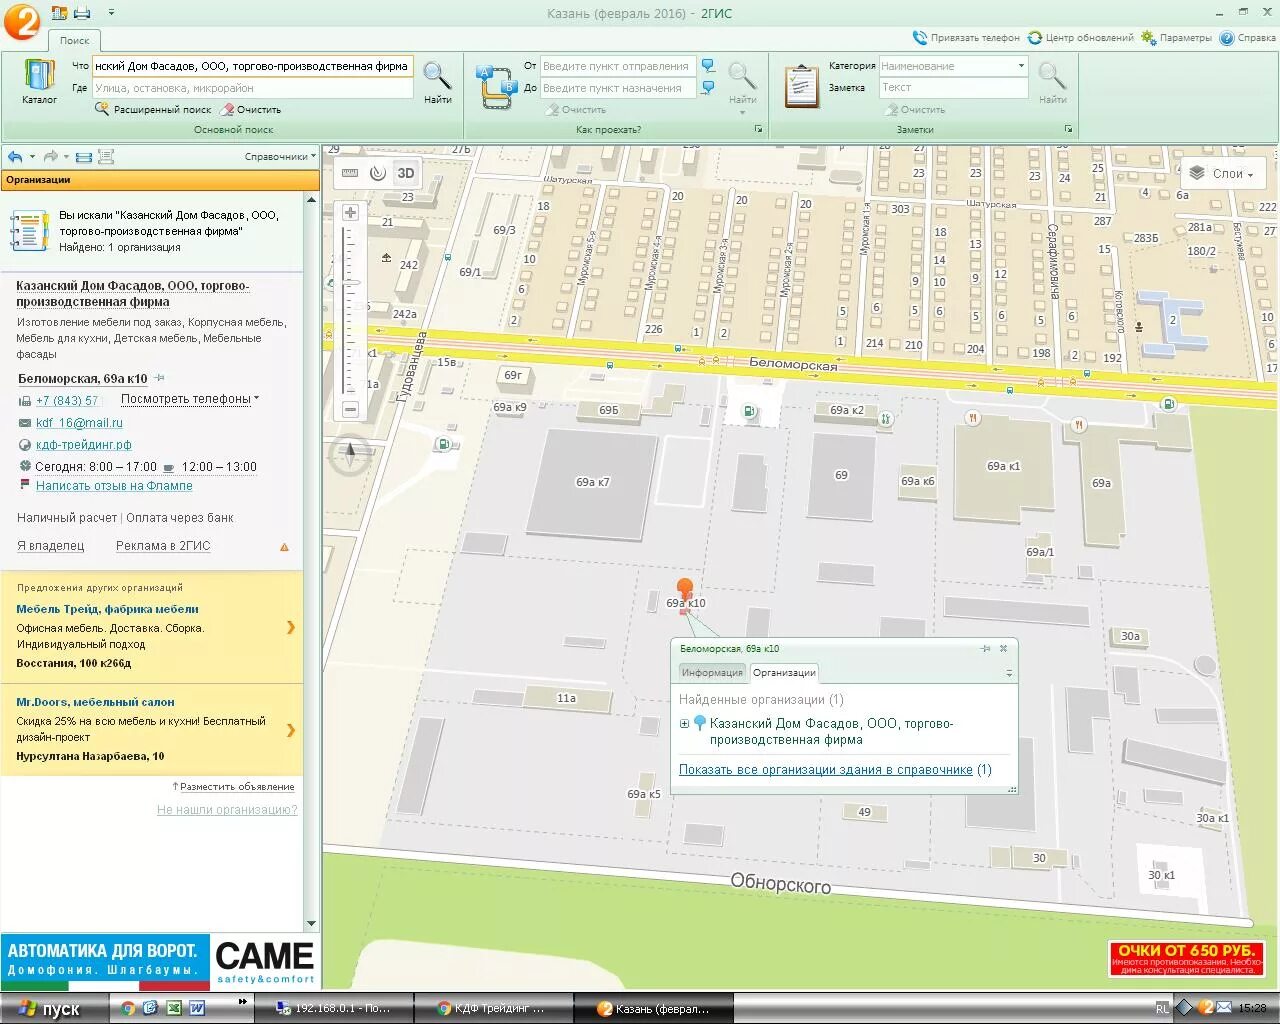The width and height of the screenshot is (1280, 1024).
Task: Open the 'Как проехать?' group dialog launcher
Action: click(x=758, y=129)
